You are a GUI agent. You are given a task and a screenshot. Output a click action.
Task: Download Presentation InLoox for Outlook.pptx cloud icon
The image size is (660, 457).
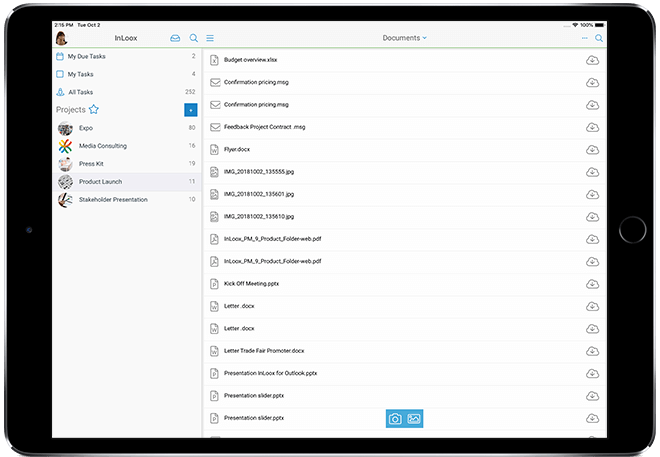[592, 374]
